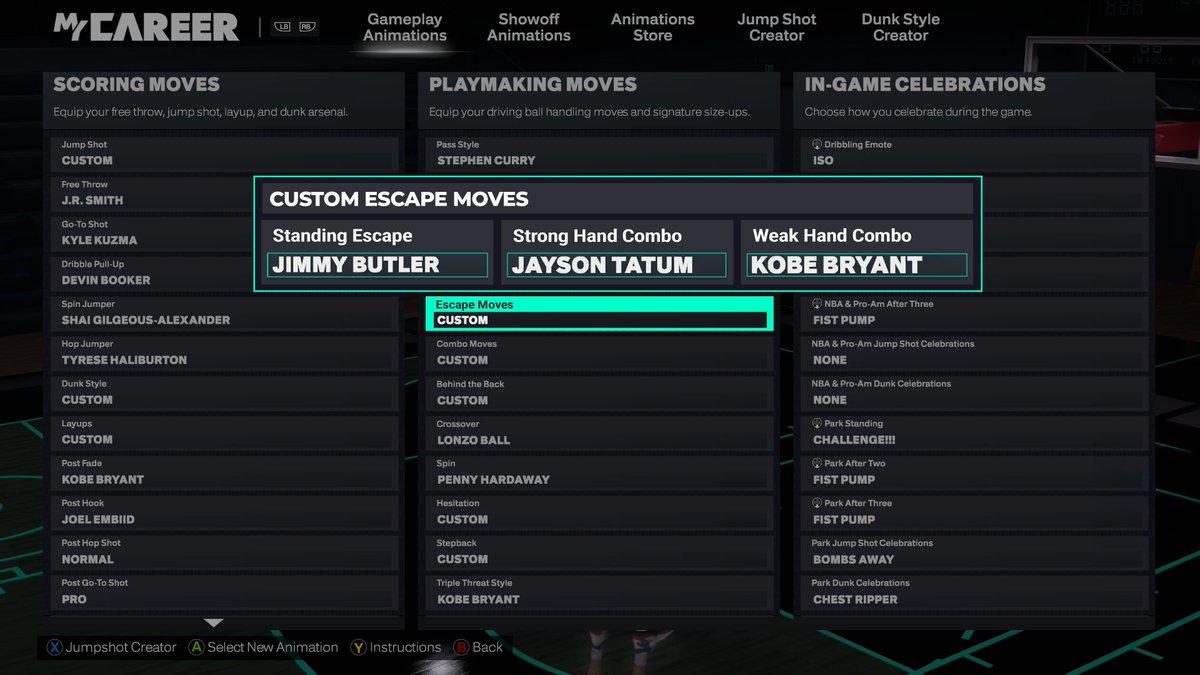Select the Spin Jumper Shai Gilgeous-Alexander row
The height and width of the screenshot is (675, 1200).
224,312
